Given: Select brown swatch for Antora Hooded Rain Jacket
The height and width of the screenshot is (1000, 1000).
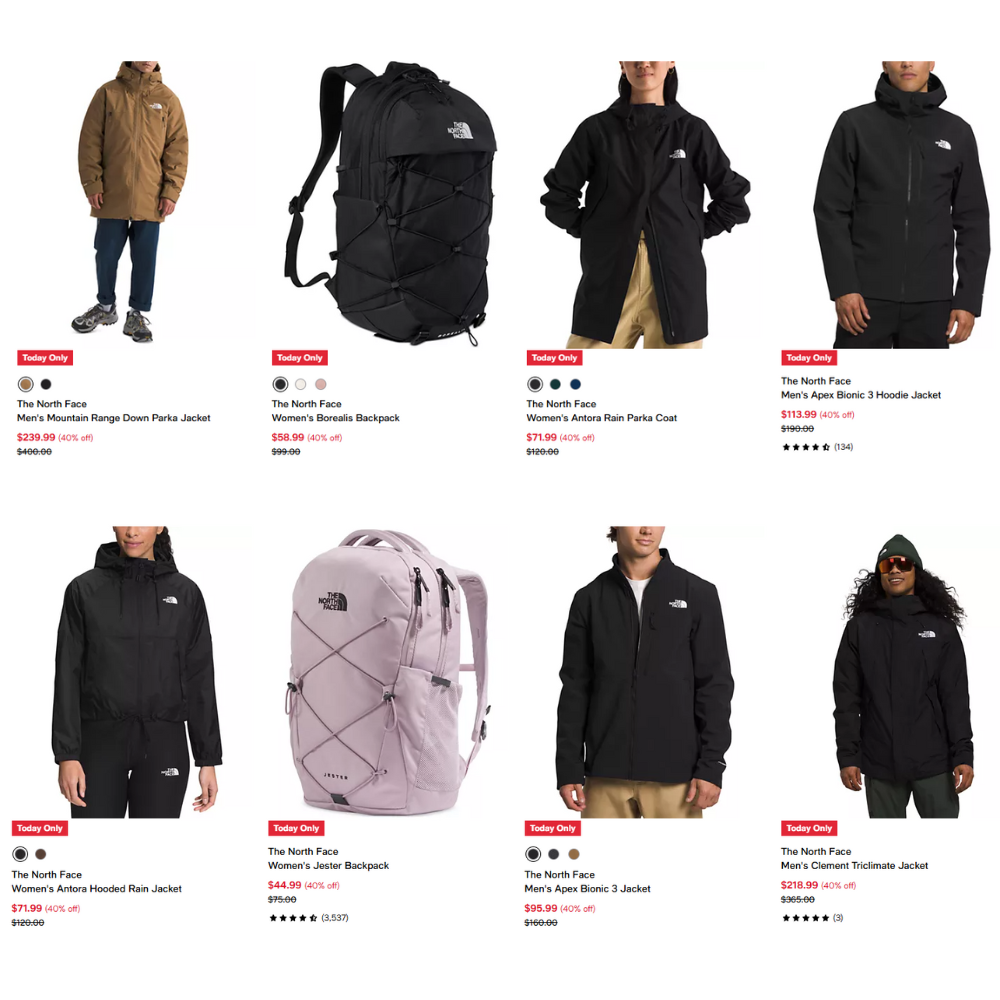Looking at the screenshot, I should coord(41,854).
